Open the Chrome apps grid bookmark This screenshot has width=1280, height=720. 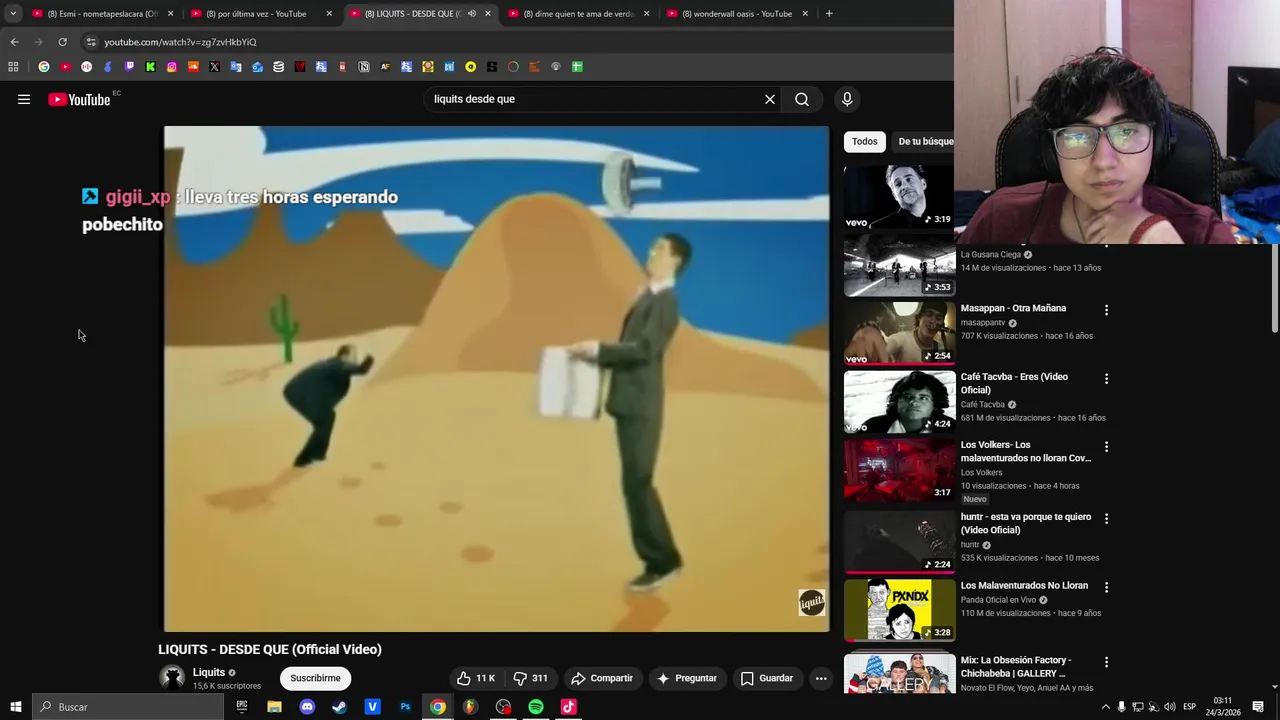pyautogui.click(x=13, y=67)
